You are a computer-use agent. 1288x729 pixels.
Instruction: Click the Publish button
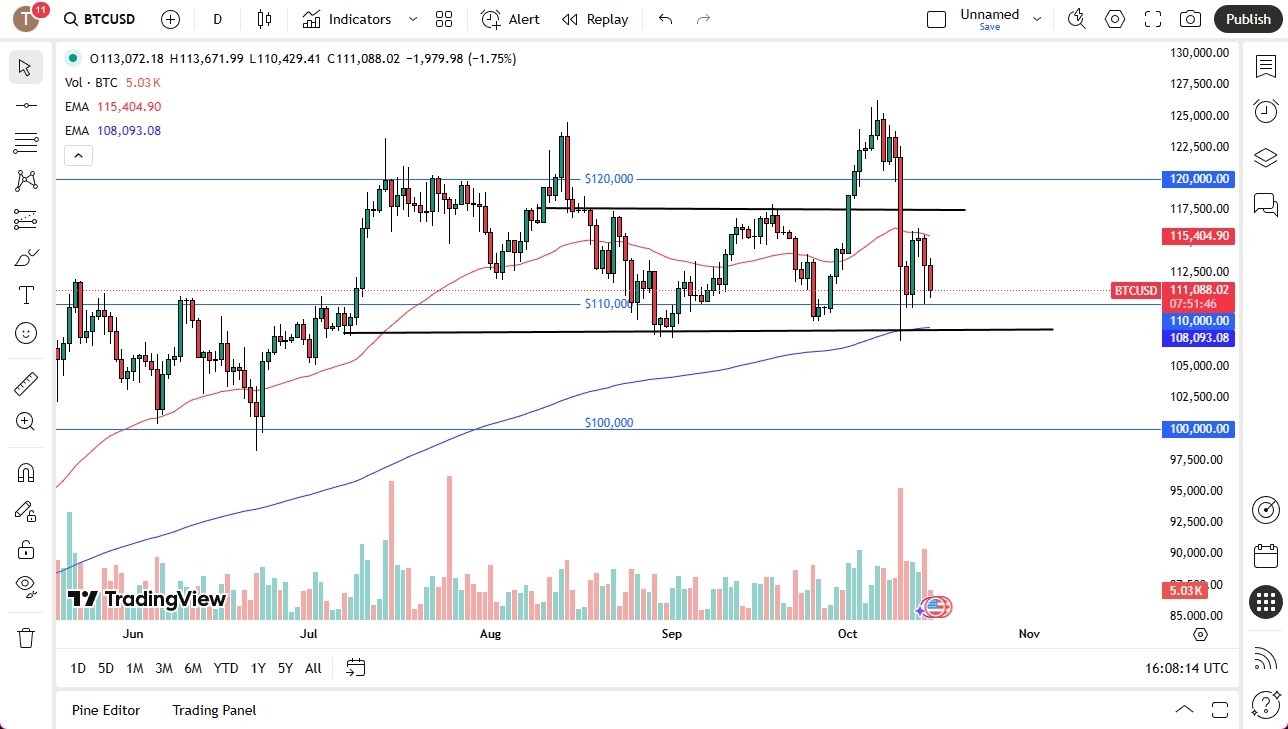pyautogui.click(x=1247, y=18)
